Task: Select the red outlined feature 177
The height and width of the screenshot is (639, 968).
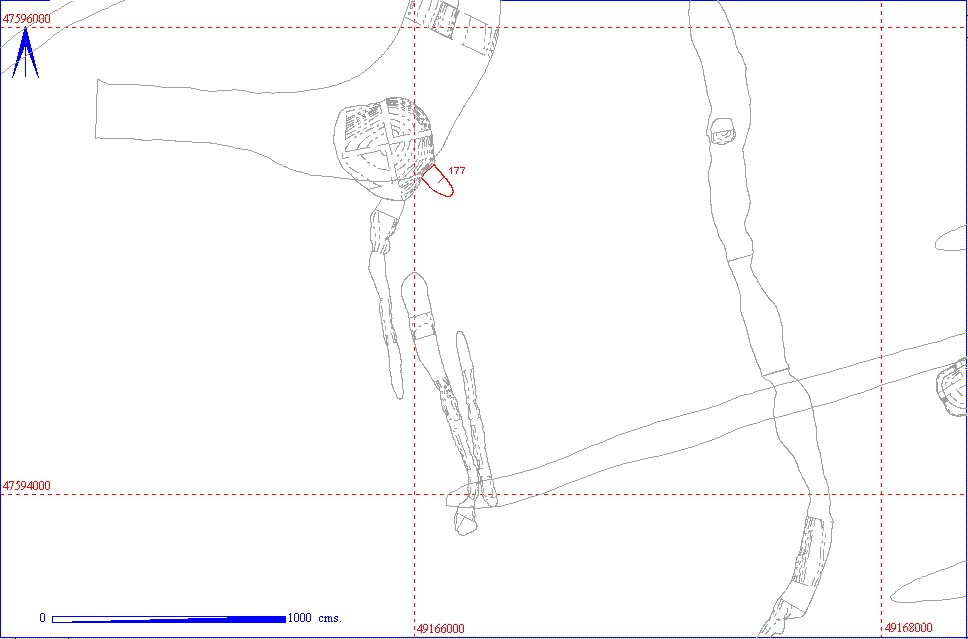Action: [x=438, y=181]
